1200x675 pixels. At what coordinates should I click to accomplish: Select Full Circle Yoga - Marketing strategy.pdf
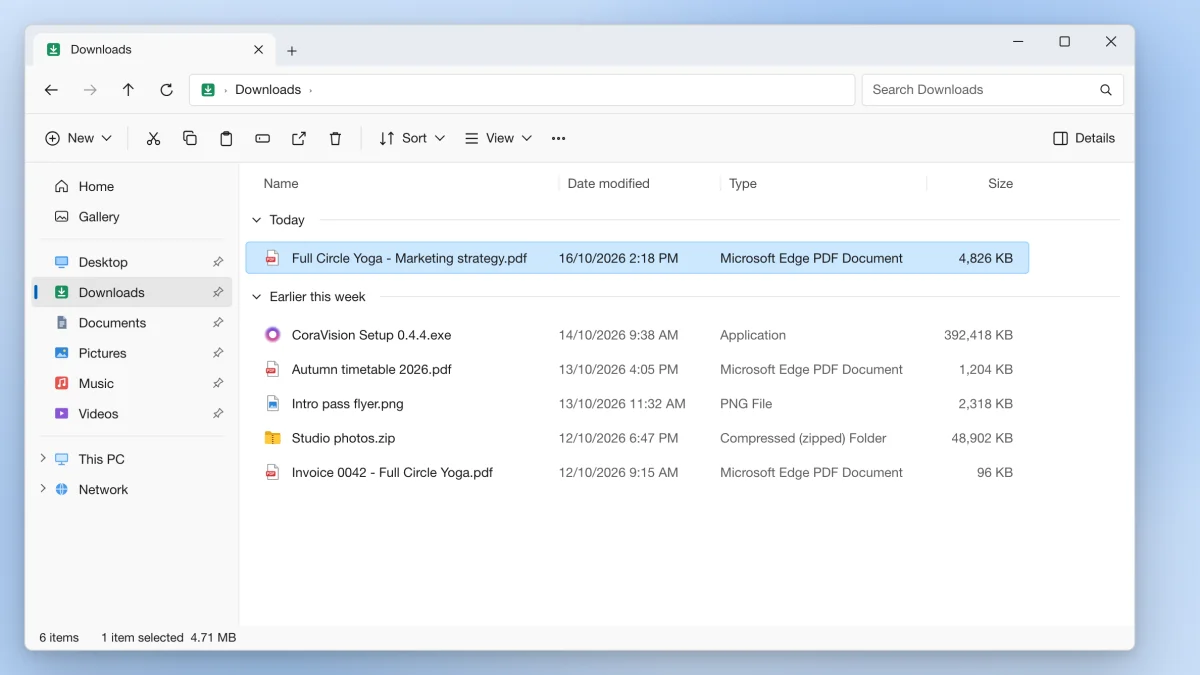point(637,258)
